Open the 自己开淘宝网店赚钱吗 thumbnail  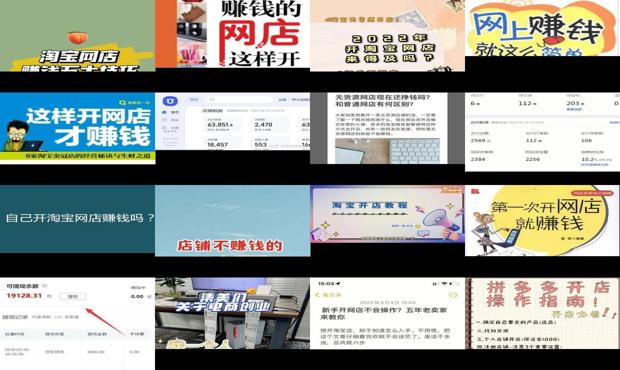(x=78, y=219)
